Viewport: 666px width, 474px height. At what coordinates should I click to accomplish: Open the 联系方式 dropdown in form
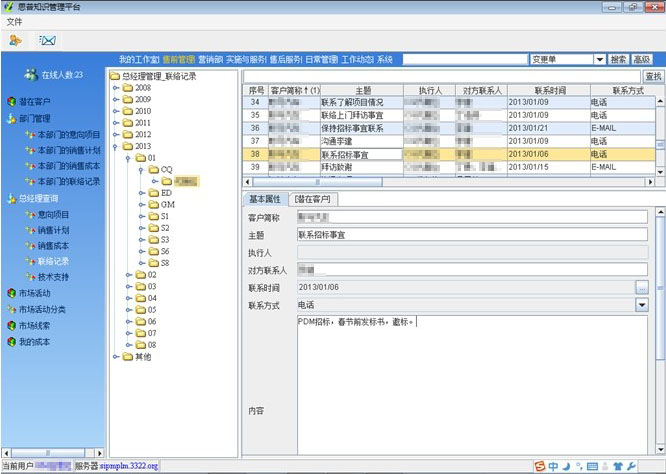pyautogui.click(x=642, y=305)
